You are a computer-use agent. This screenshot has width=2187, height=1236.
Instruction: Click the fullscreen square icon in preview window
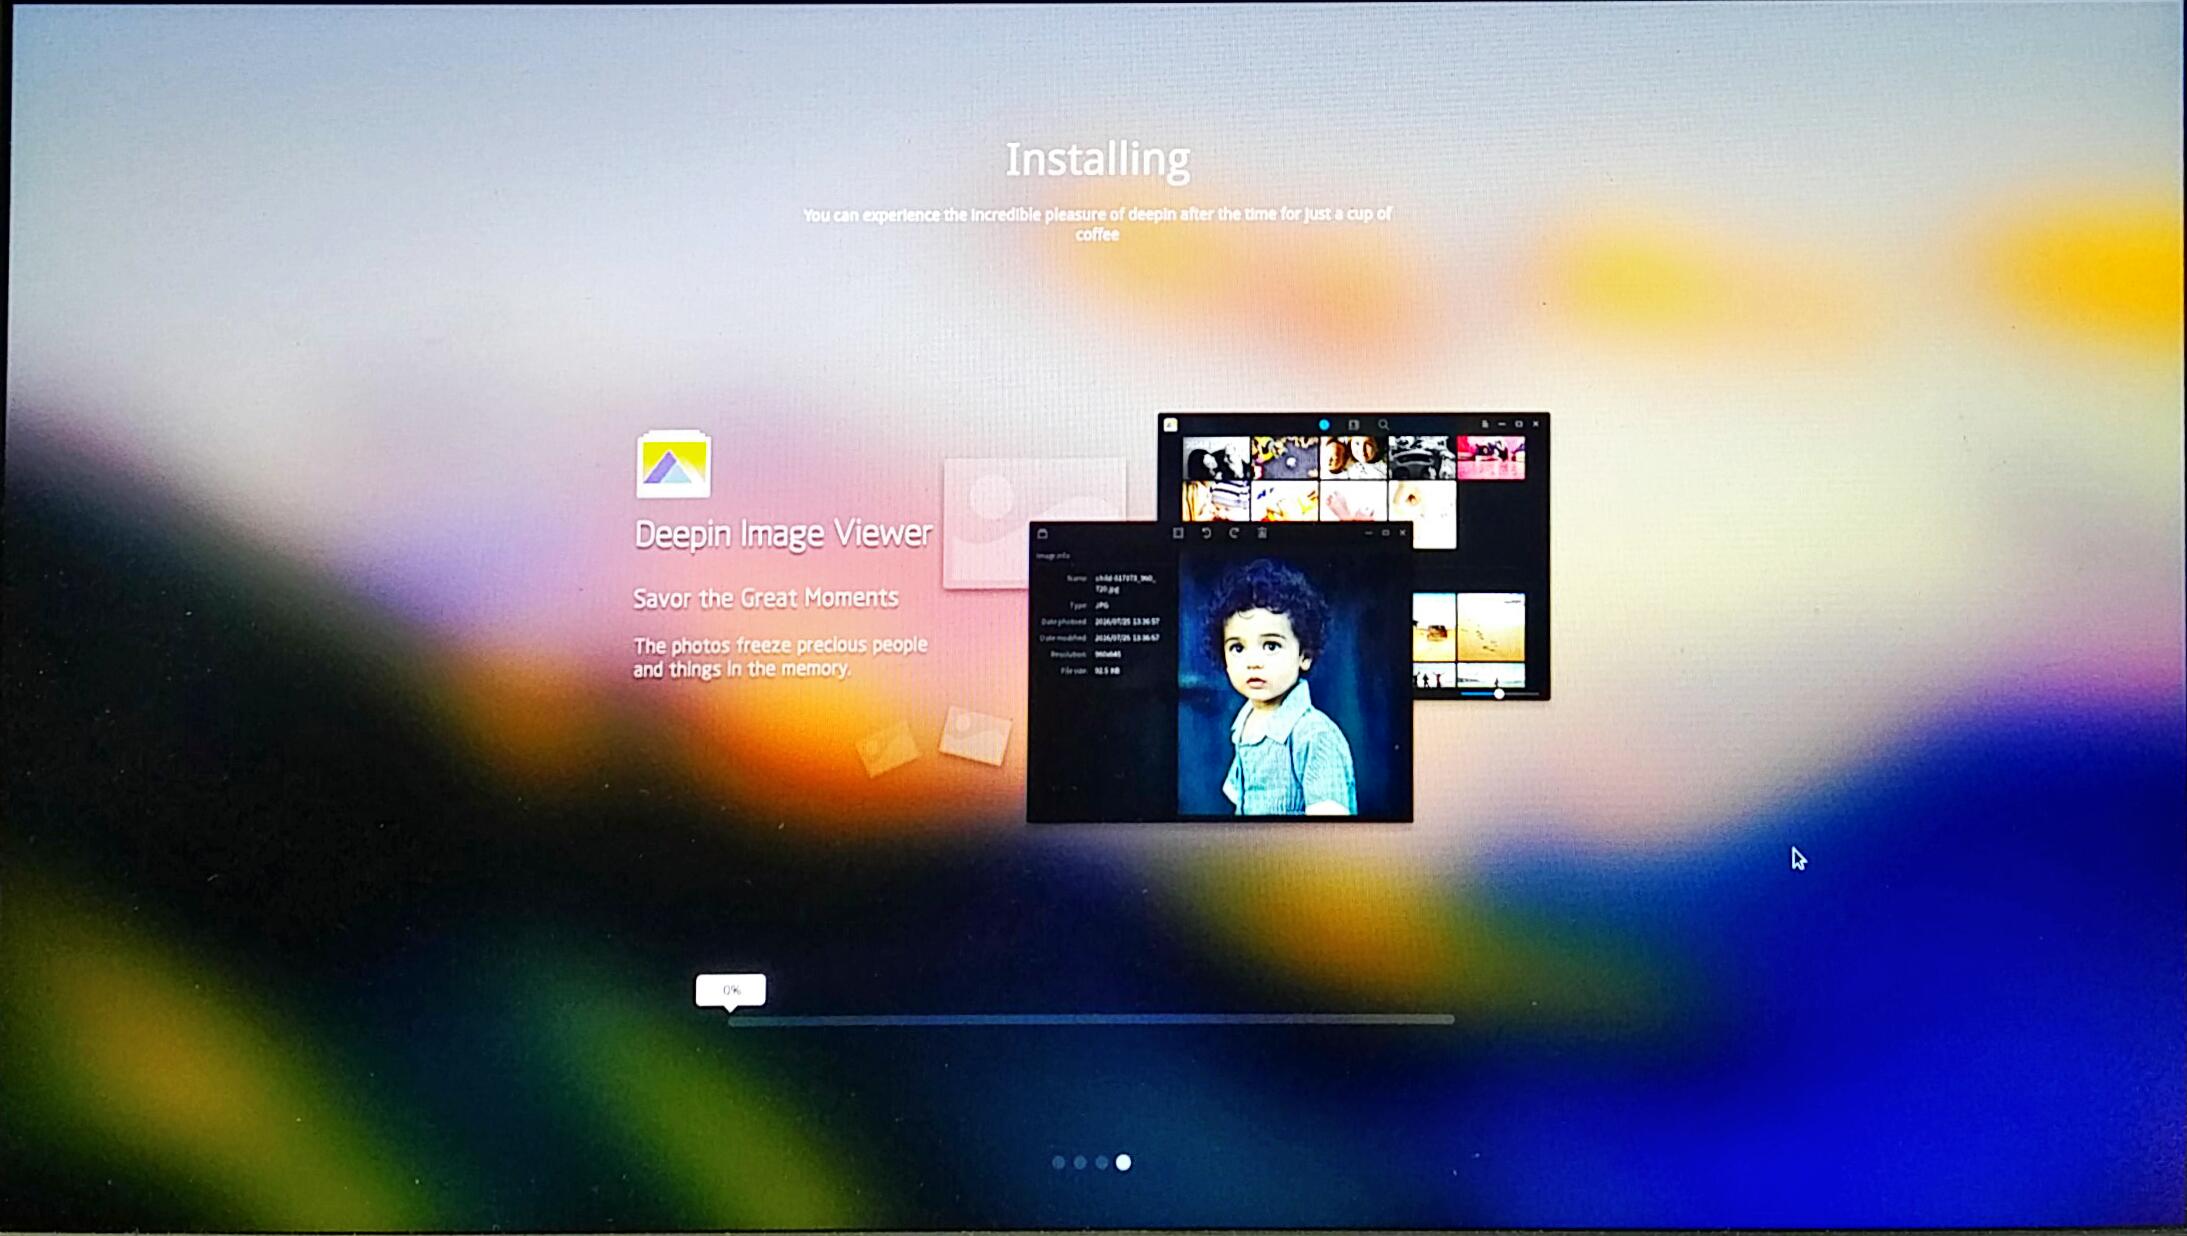pyautogui.click(x=1178, y=533)
